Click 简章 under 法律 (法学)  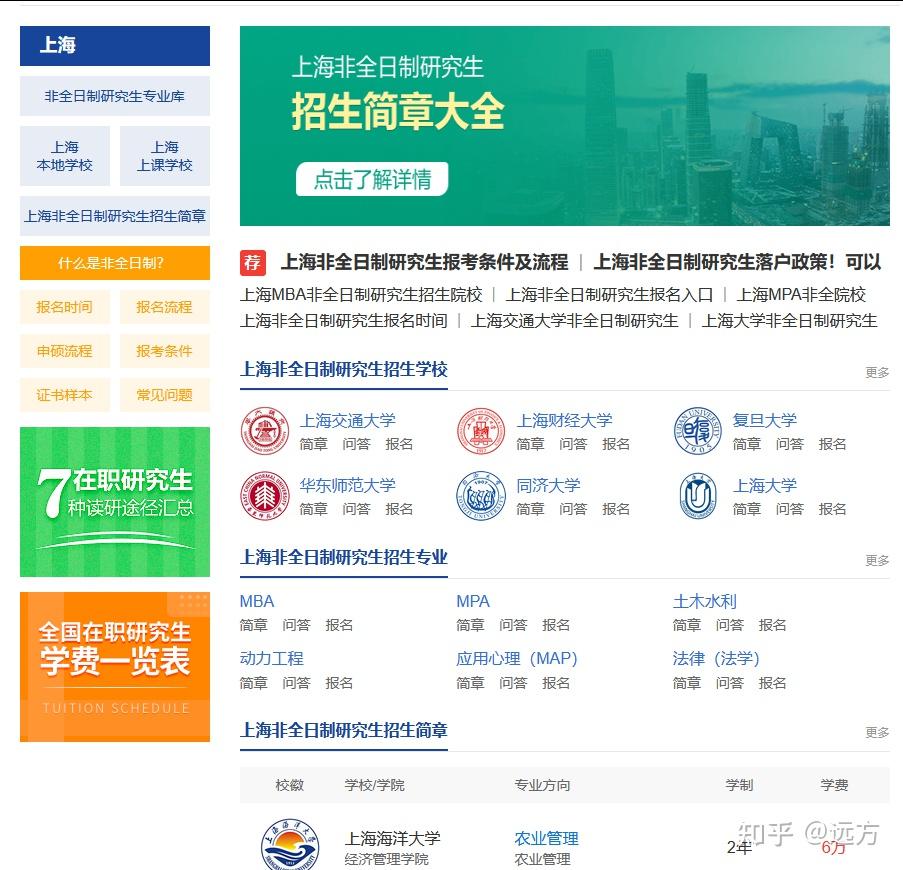(x=686, y=683)
